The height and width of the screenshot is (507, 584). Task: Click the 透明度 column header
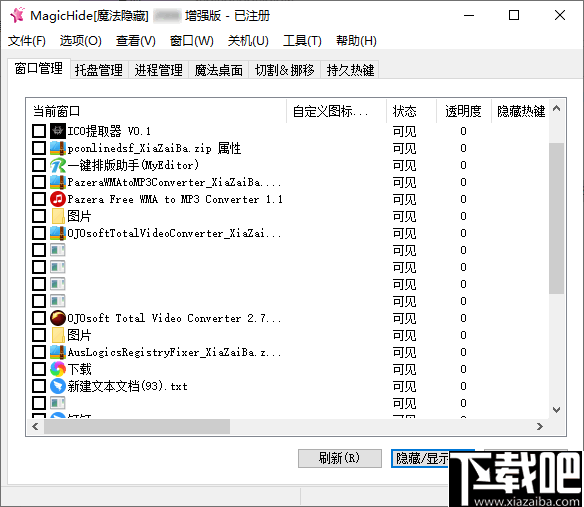click(x=464, y=111)
